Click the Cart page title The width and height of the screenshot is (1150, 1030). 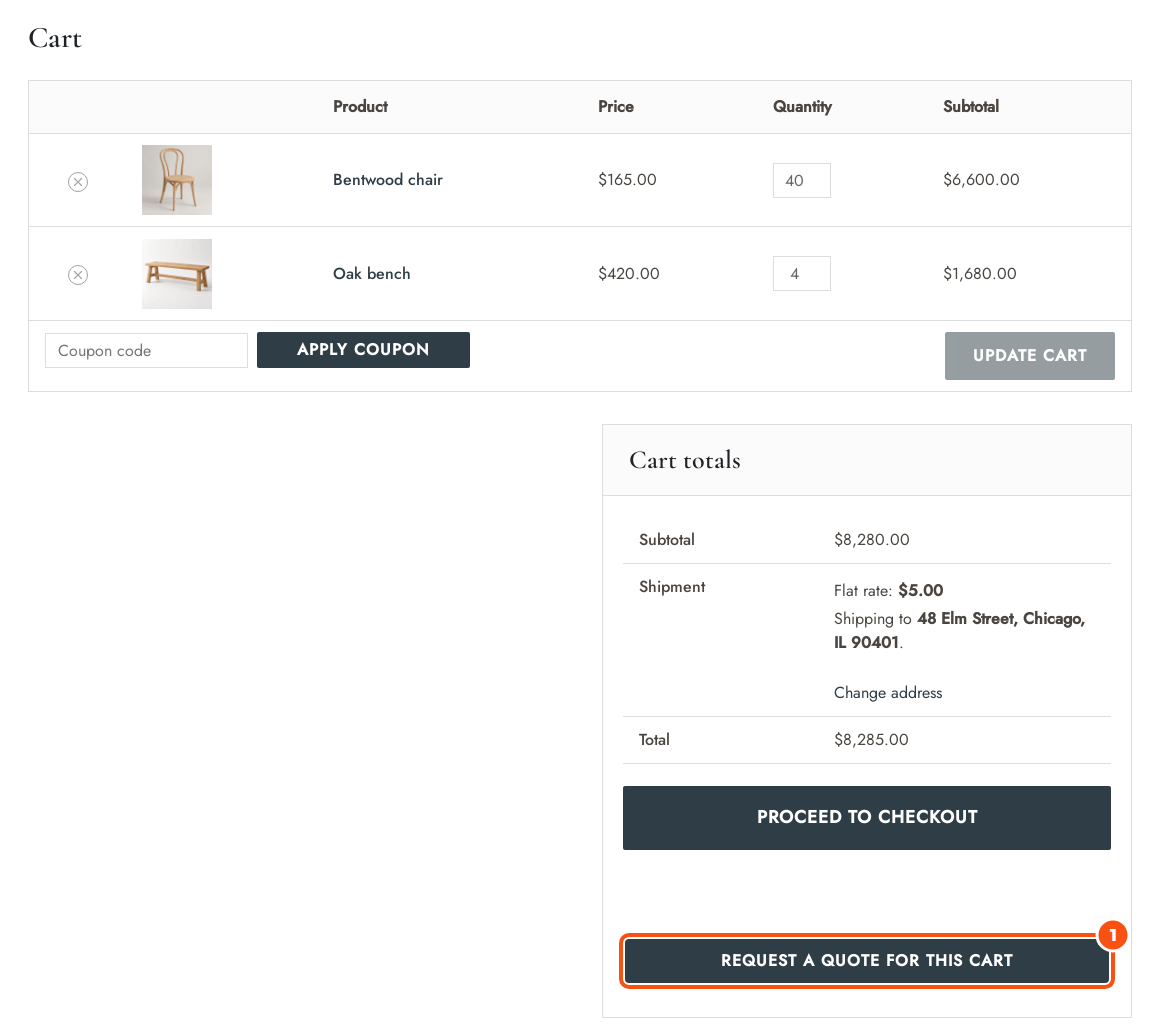pos(55,38)
